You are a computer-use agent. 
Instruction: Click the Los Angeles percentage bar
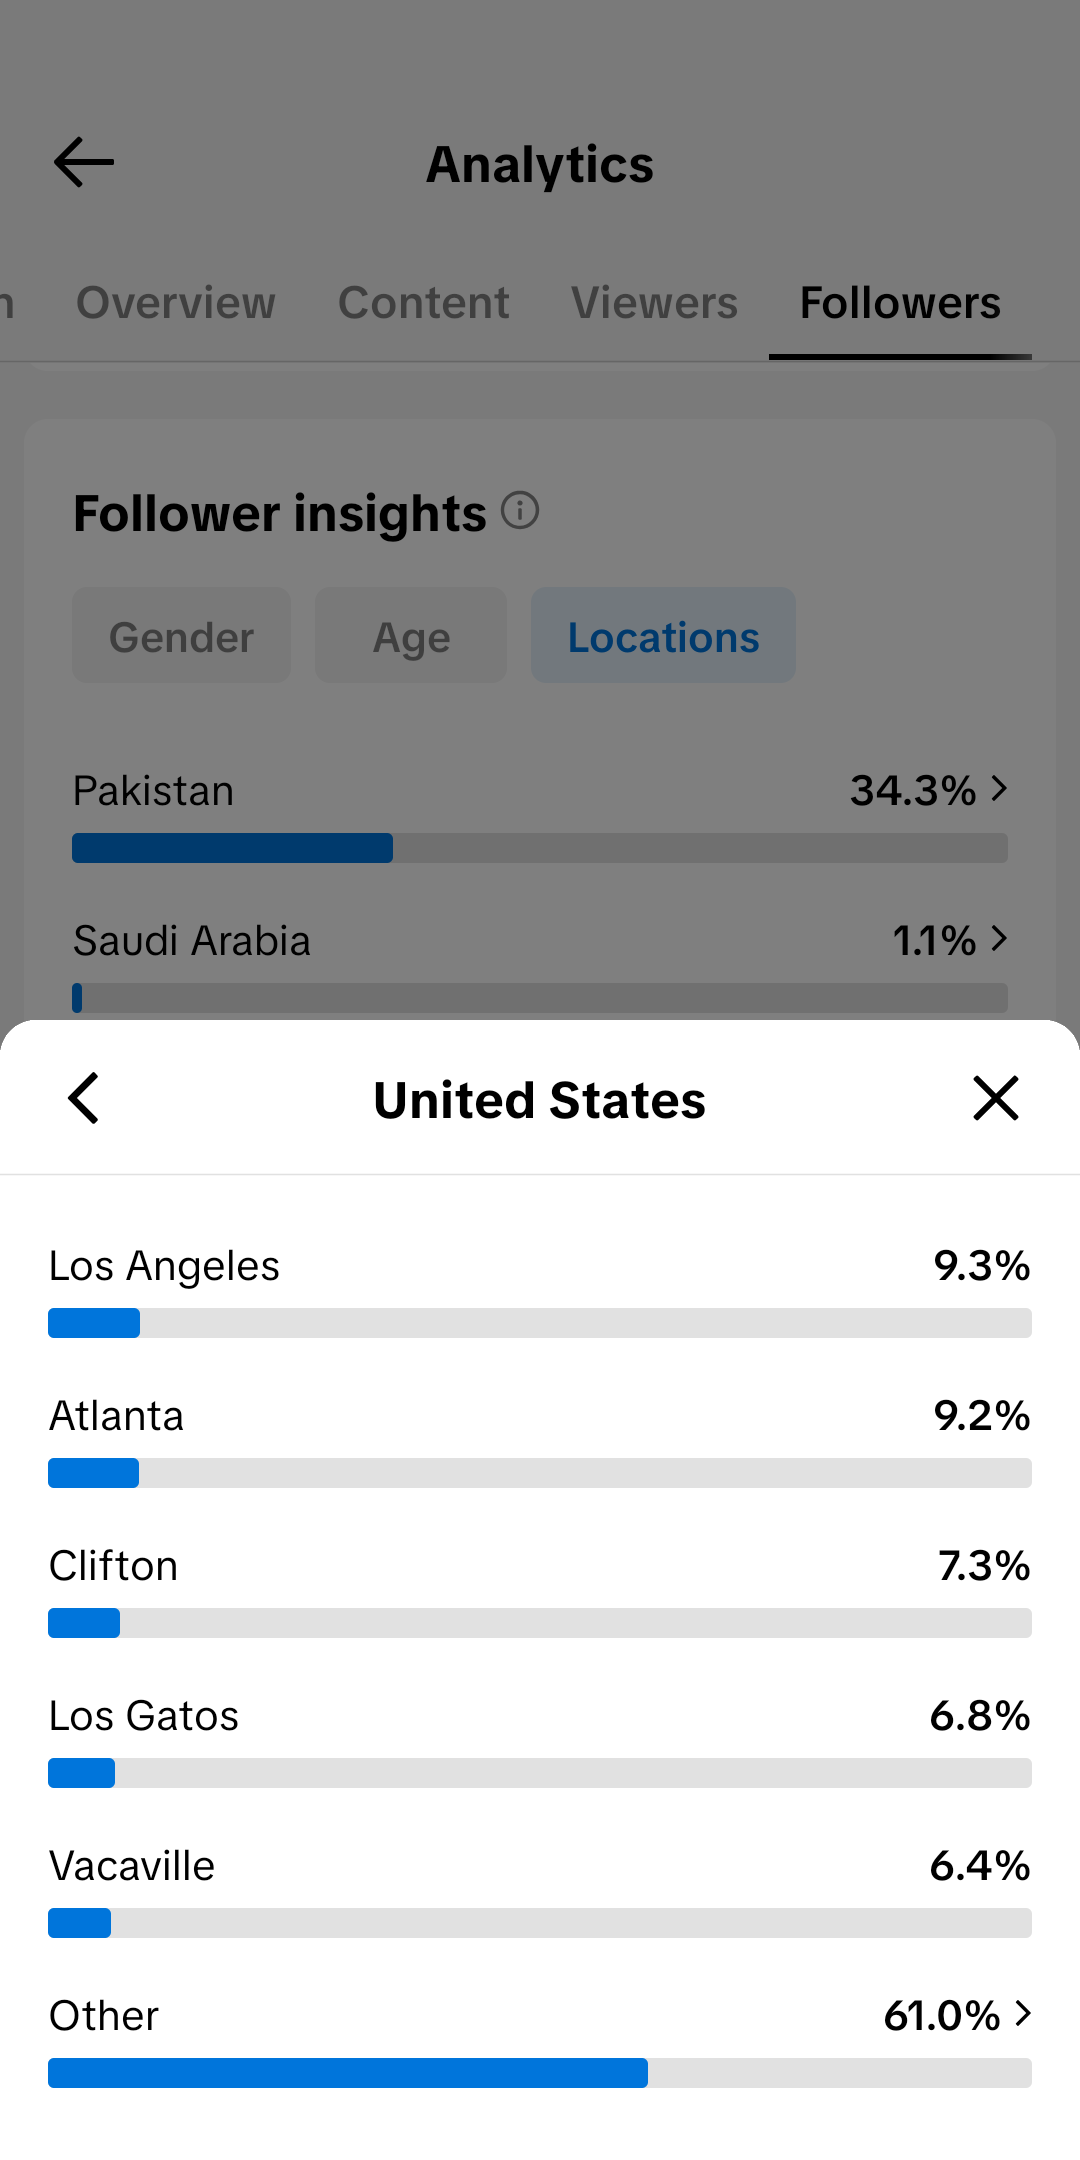[x=540, y=1323]
